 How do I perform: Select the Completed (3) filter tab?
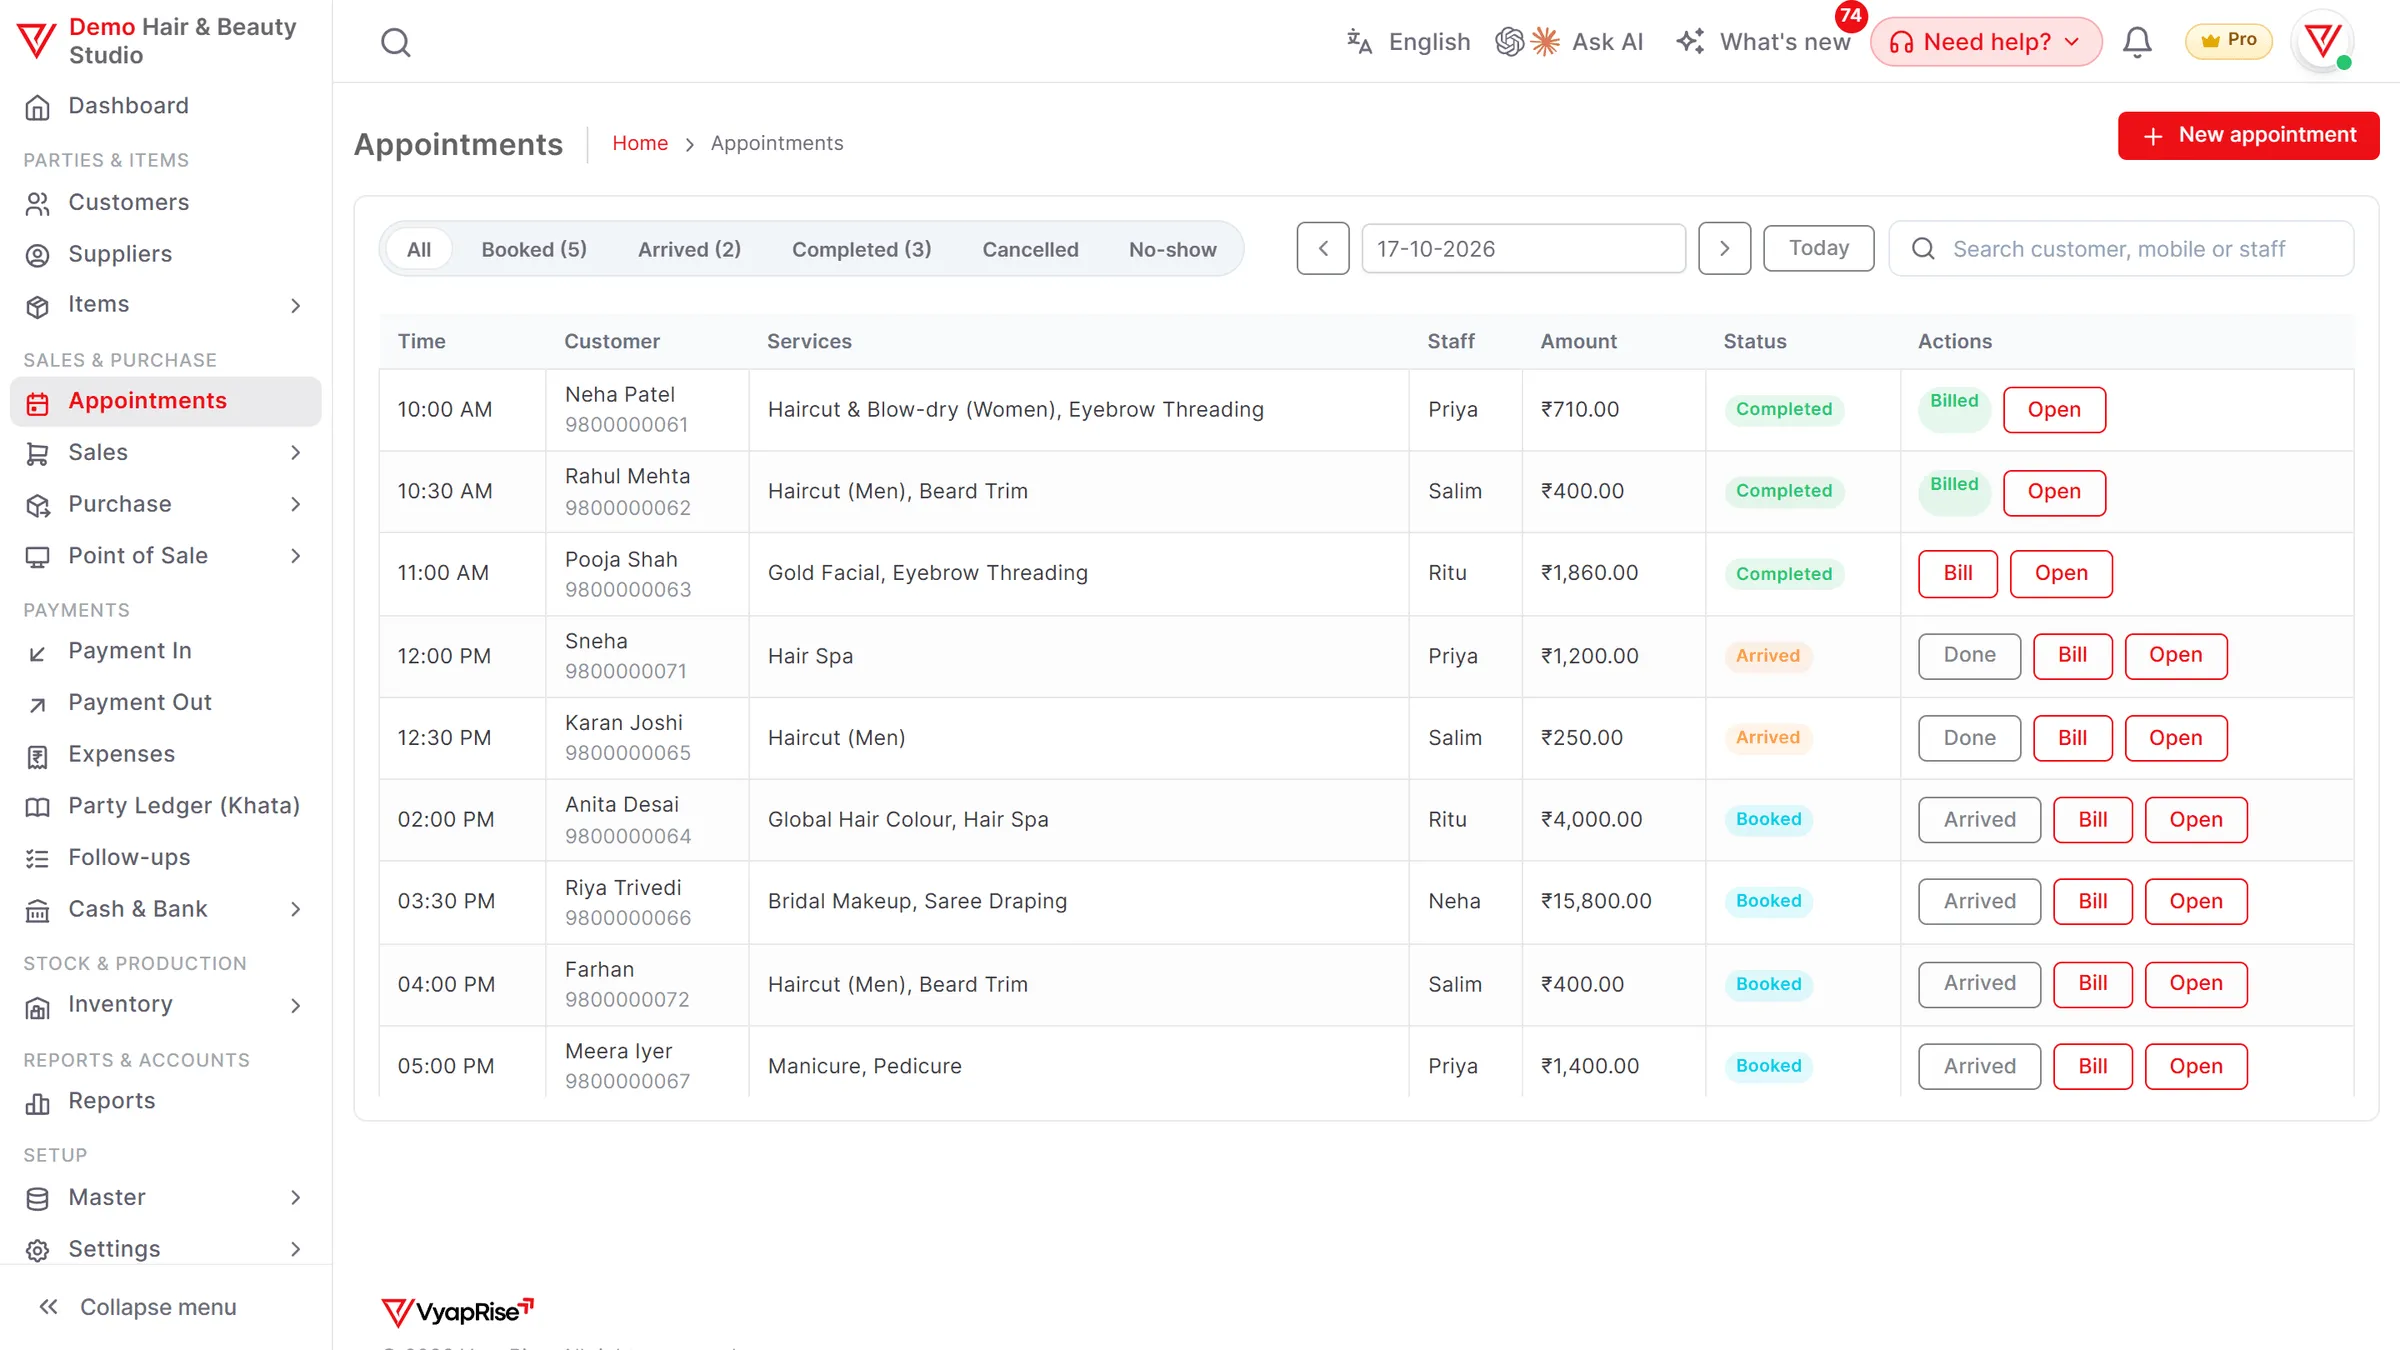pos(861,249)
